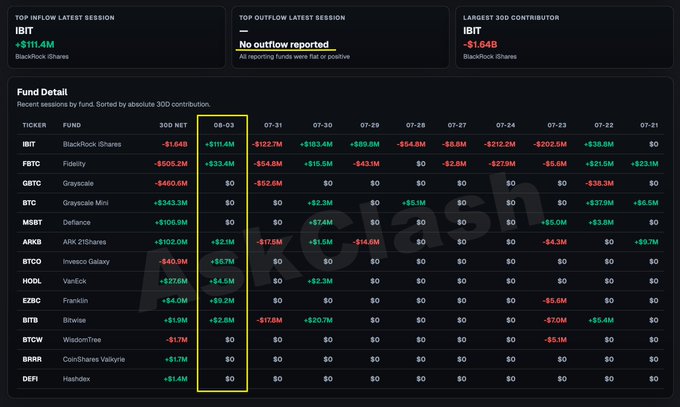Click the BRRR ticker cell
The height and width of the screenshot is (407, 680).
point(32,359)
